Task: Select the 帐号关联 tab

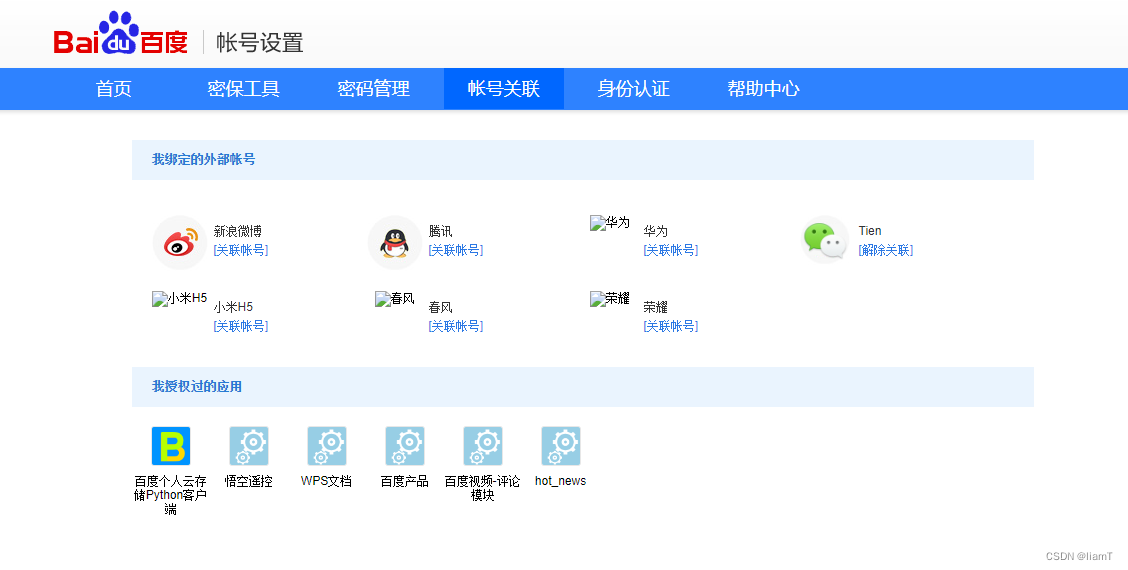Action: point(504,89)
